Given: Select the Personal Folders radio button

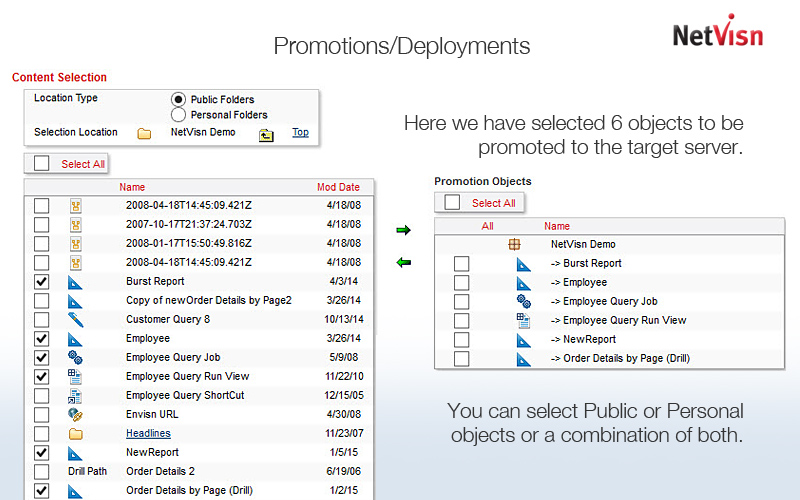Looking at the screenshot, I should click(x=178, y=115).
